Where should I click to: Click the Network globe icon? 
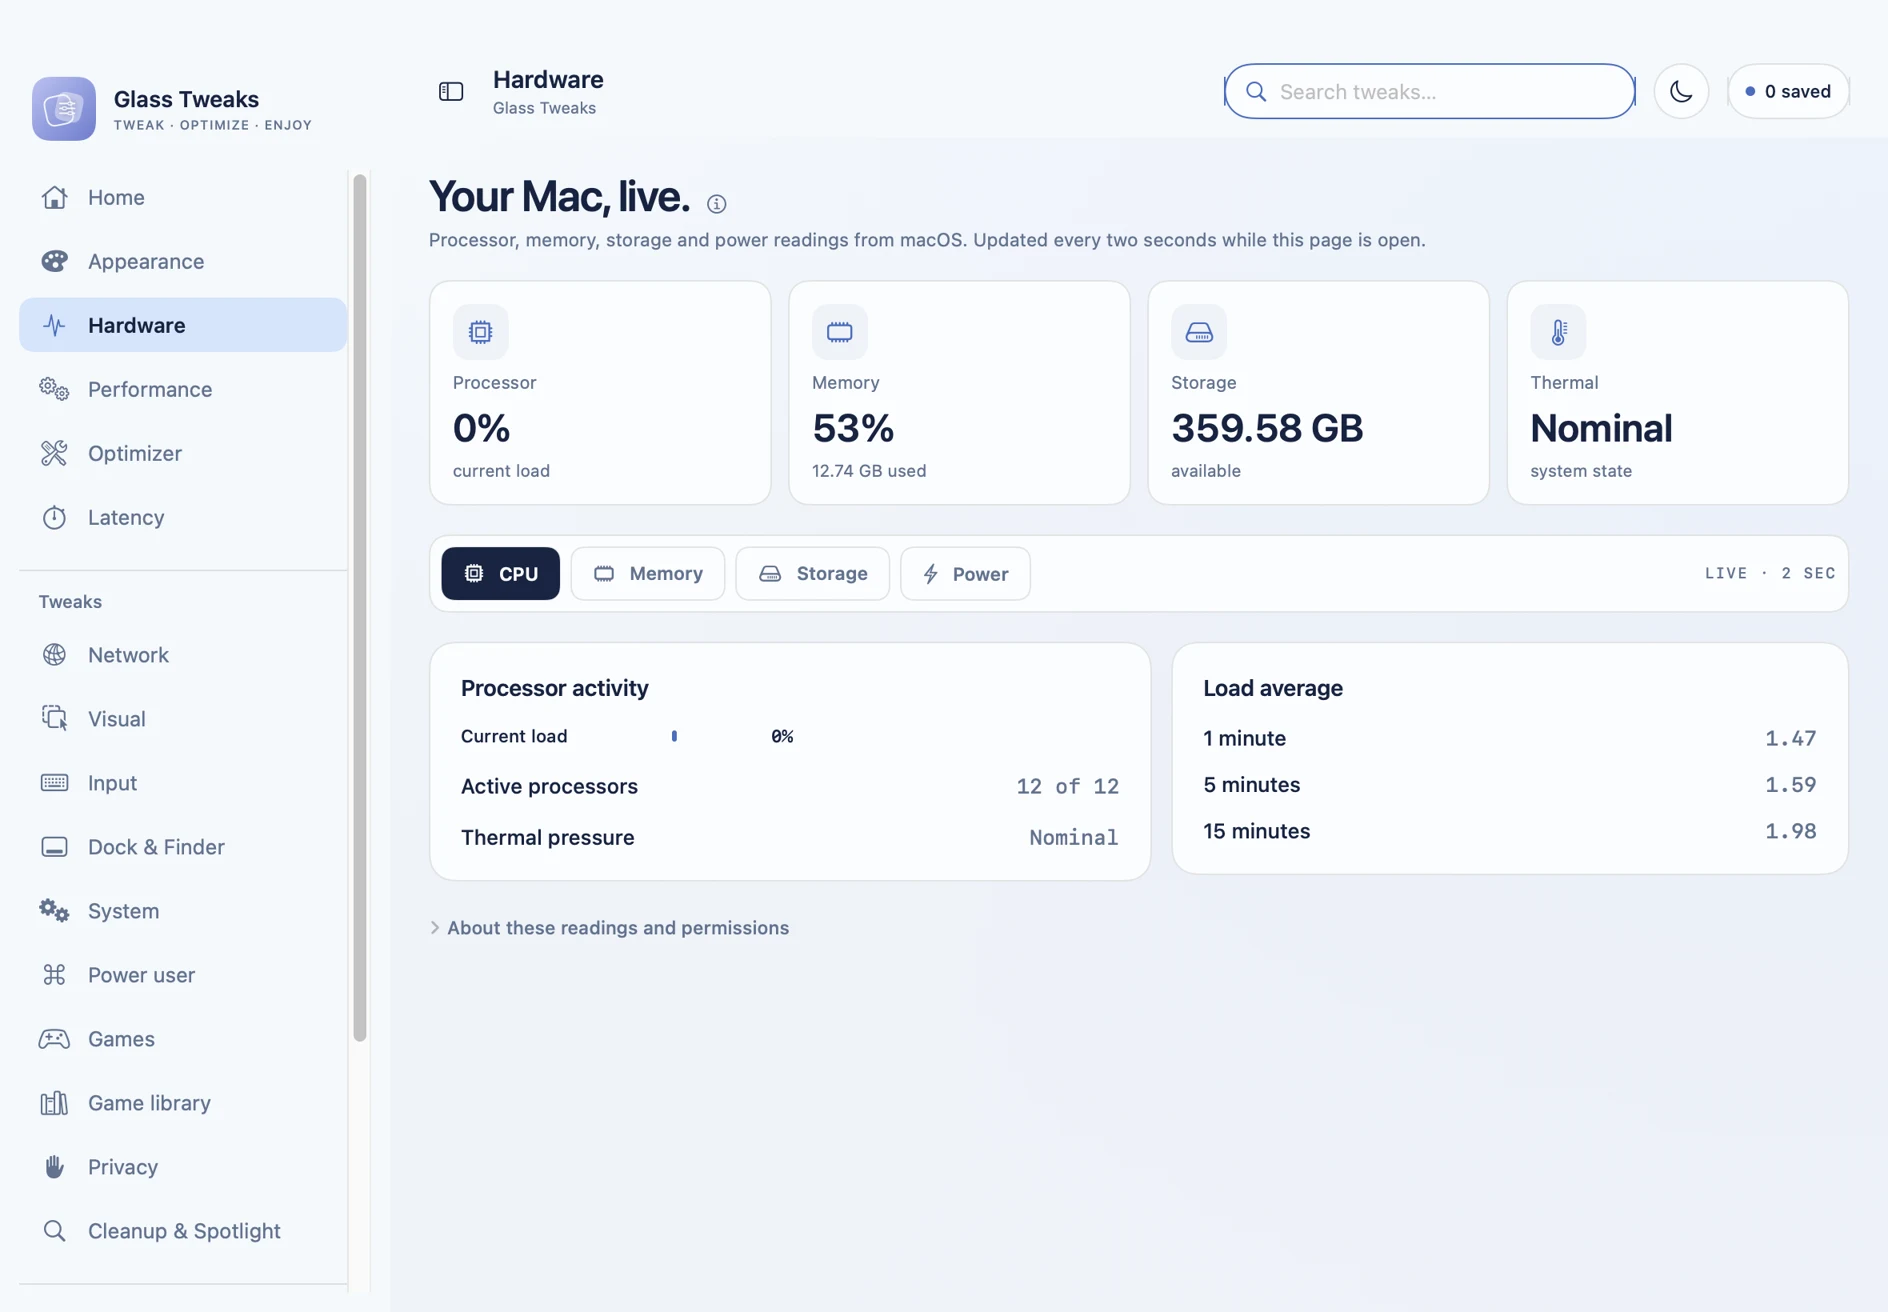(x=54, y=655)
